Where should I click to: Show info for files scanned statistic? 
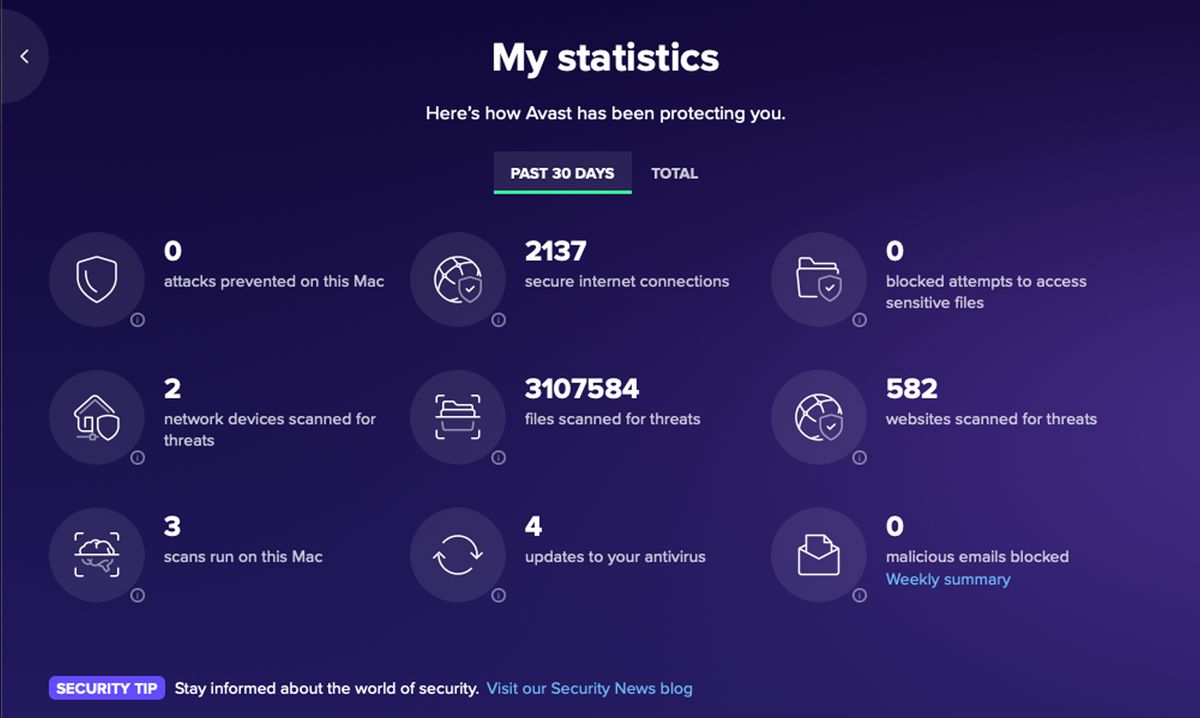[498, 458]
